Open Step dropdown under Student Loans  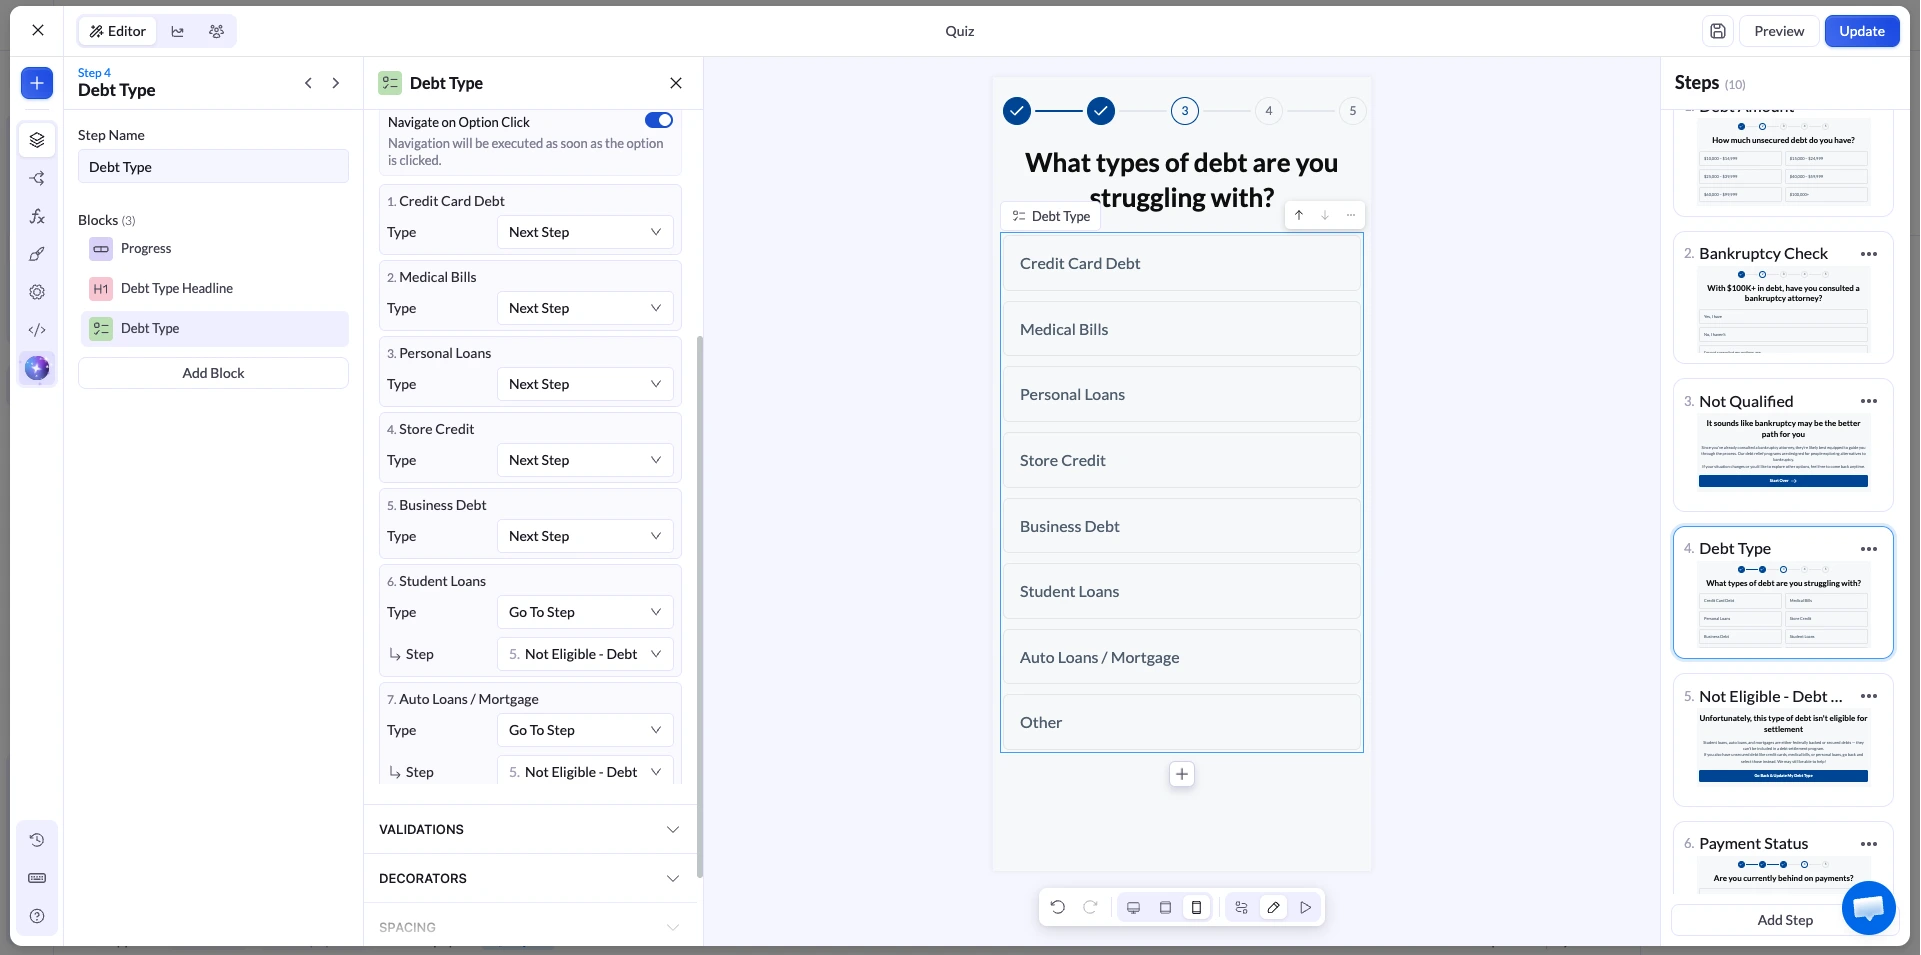coord(585,654)
